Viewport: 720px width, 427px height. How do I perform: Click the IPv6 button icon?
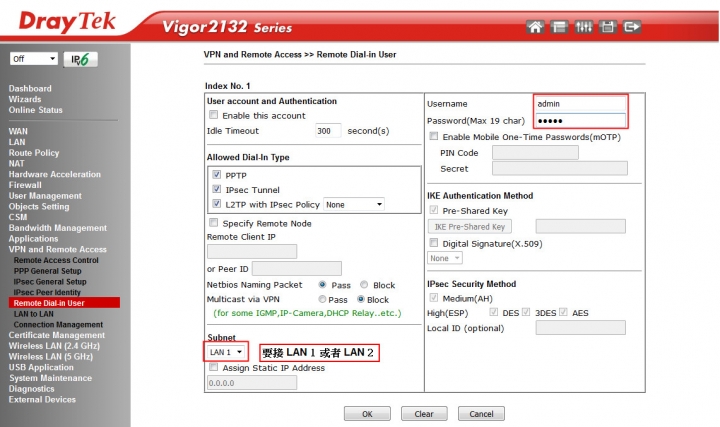[x=80, y=59]
